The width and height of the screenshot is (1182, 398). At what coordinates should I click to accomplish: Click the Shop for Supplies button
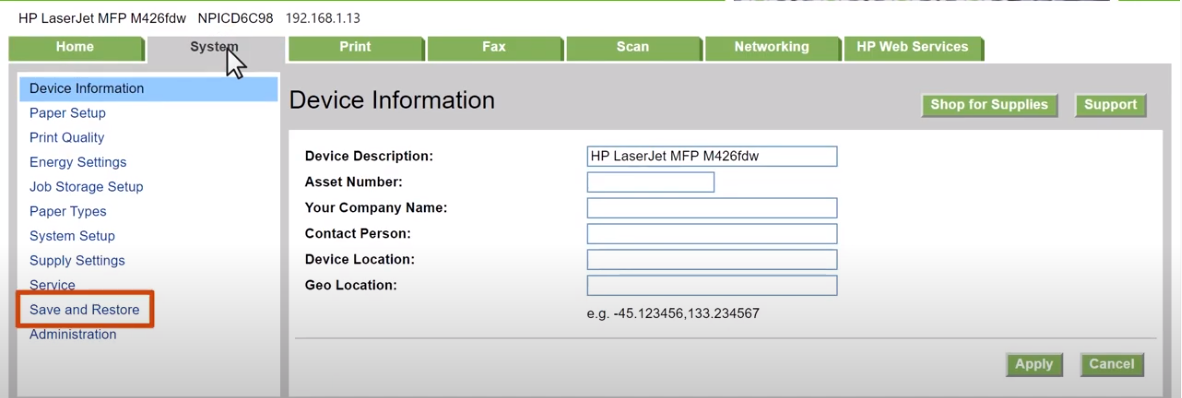click(989, 106)
